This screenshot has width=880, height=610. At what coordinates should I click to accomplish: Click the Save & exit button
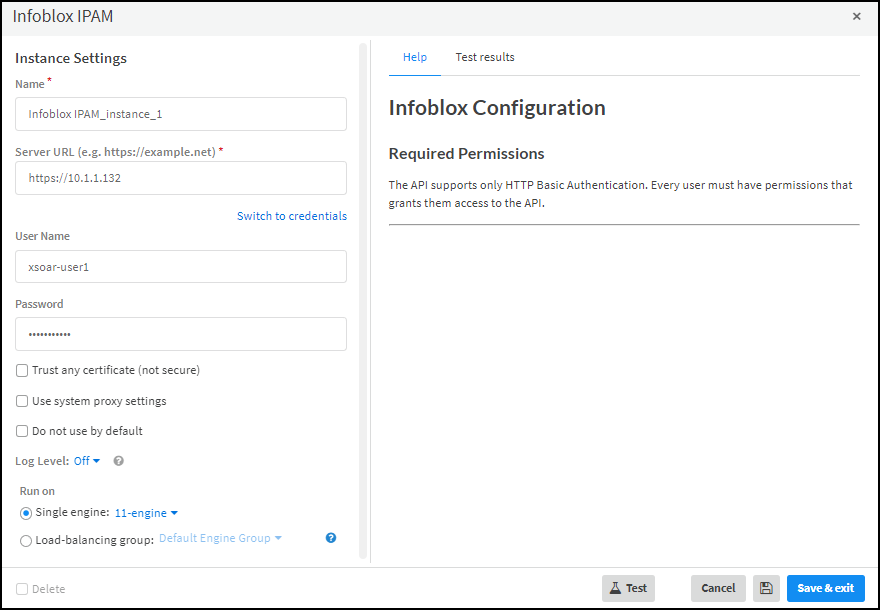tap(825, 588)
